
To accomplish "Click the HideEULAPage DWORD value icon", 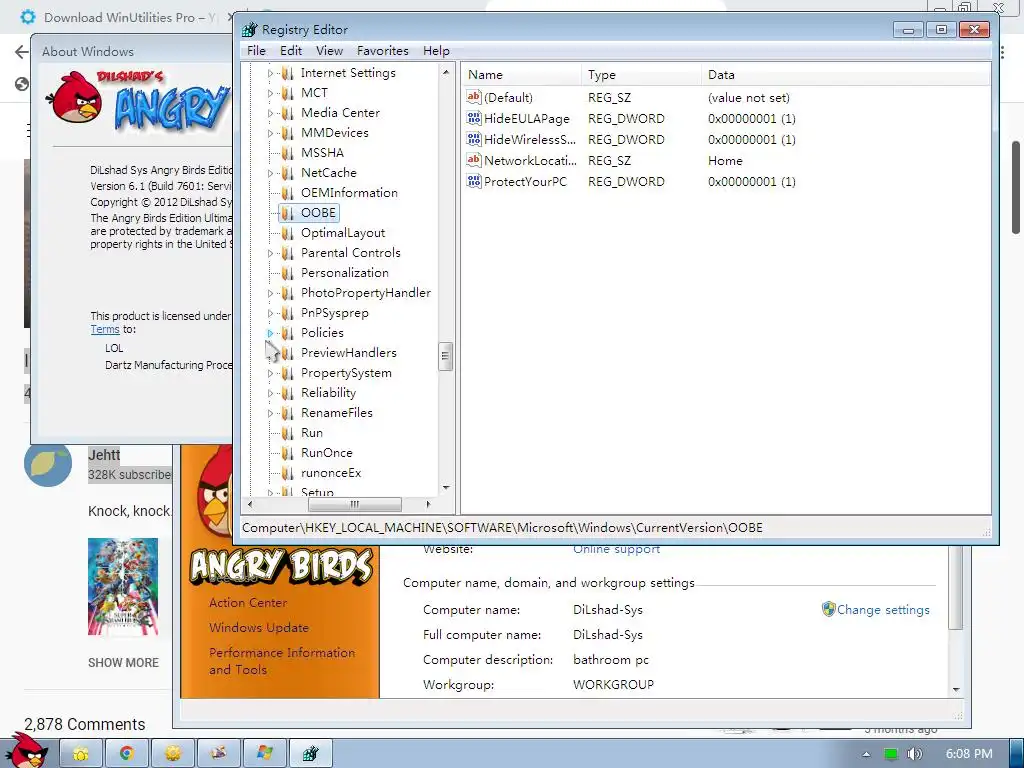I will (x=473, y=118).
